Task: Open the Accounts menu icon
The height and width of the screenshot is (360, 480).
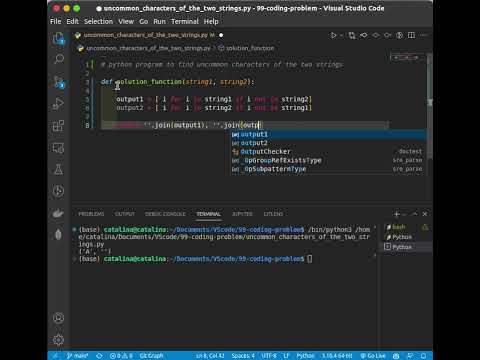Action: [59, 318]
